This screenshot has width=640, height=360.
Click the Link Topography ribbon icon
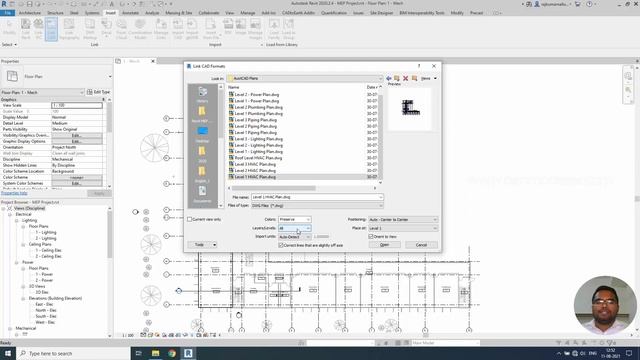pos(69,29)
